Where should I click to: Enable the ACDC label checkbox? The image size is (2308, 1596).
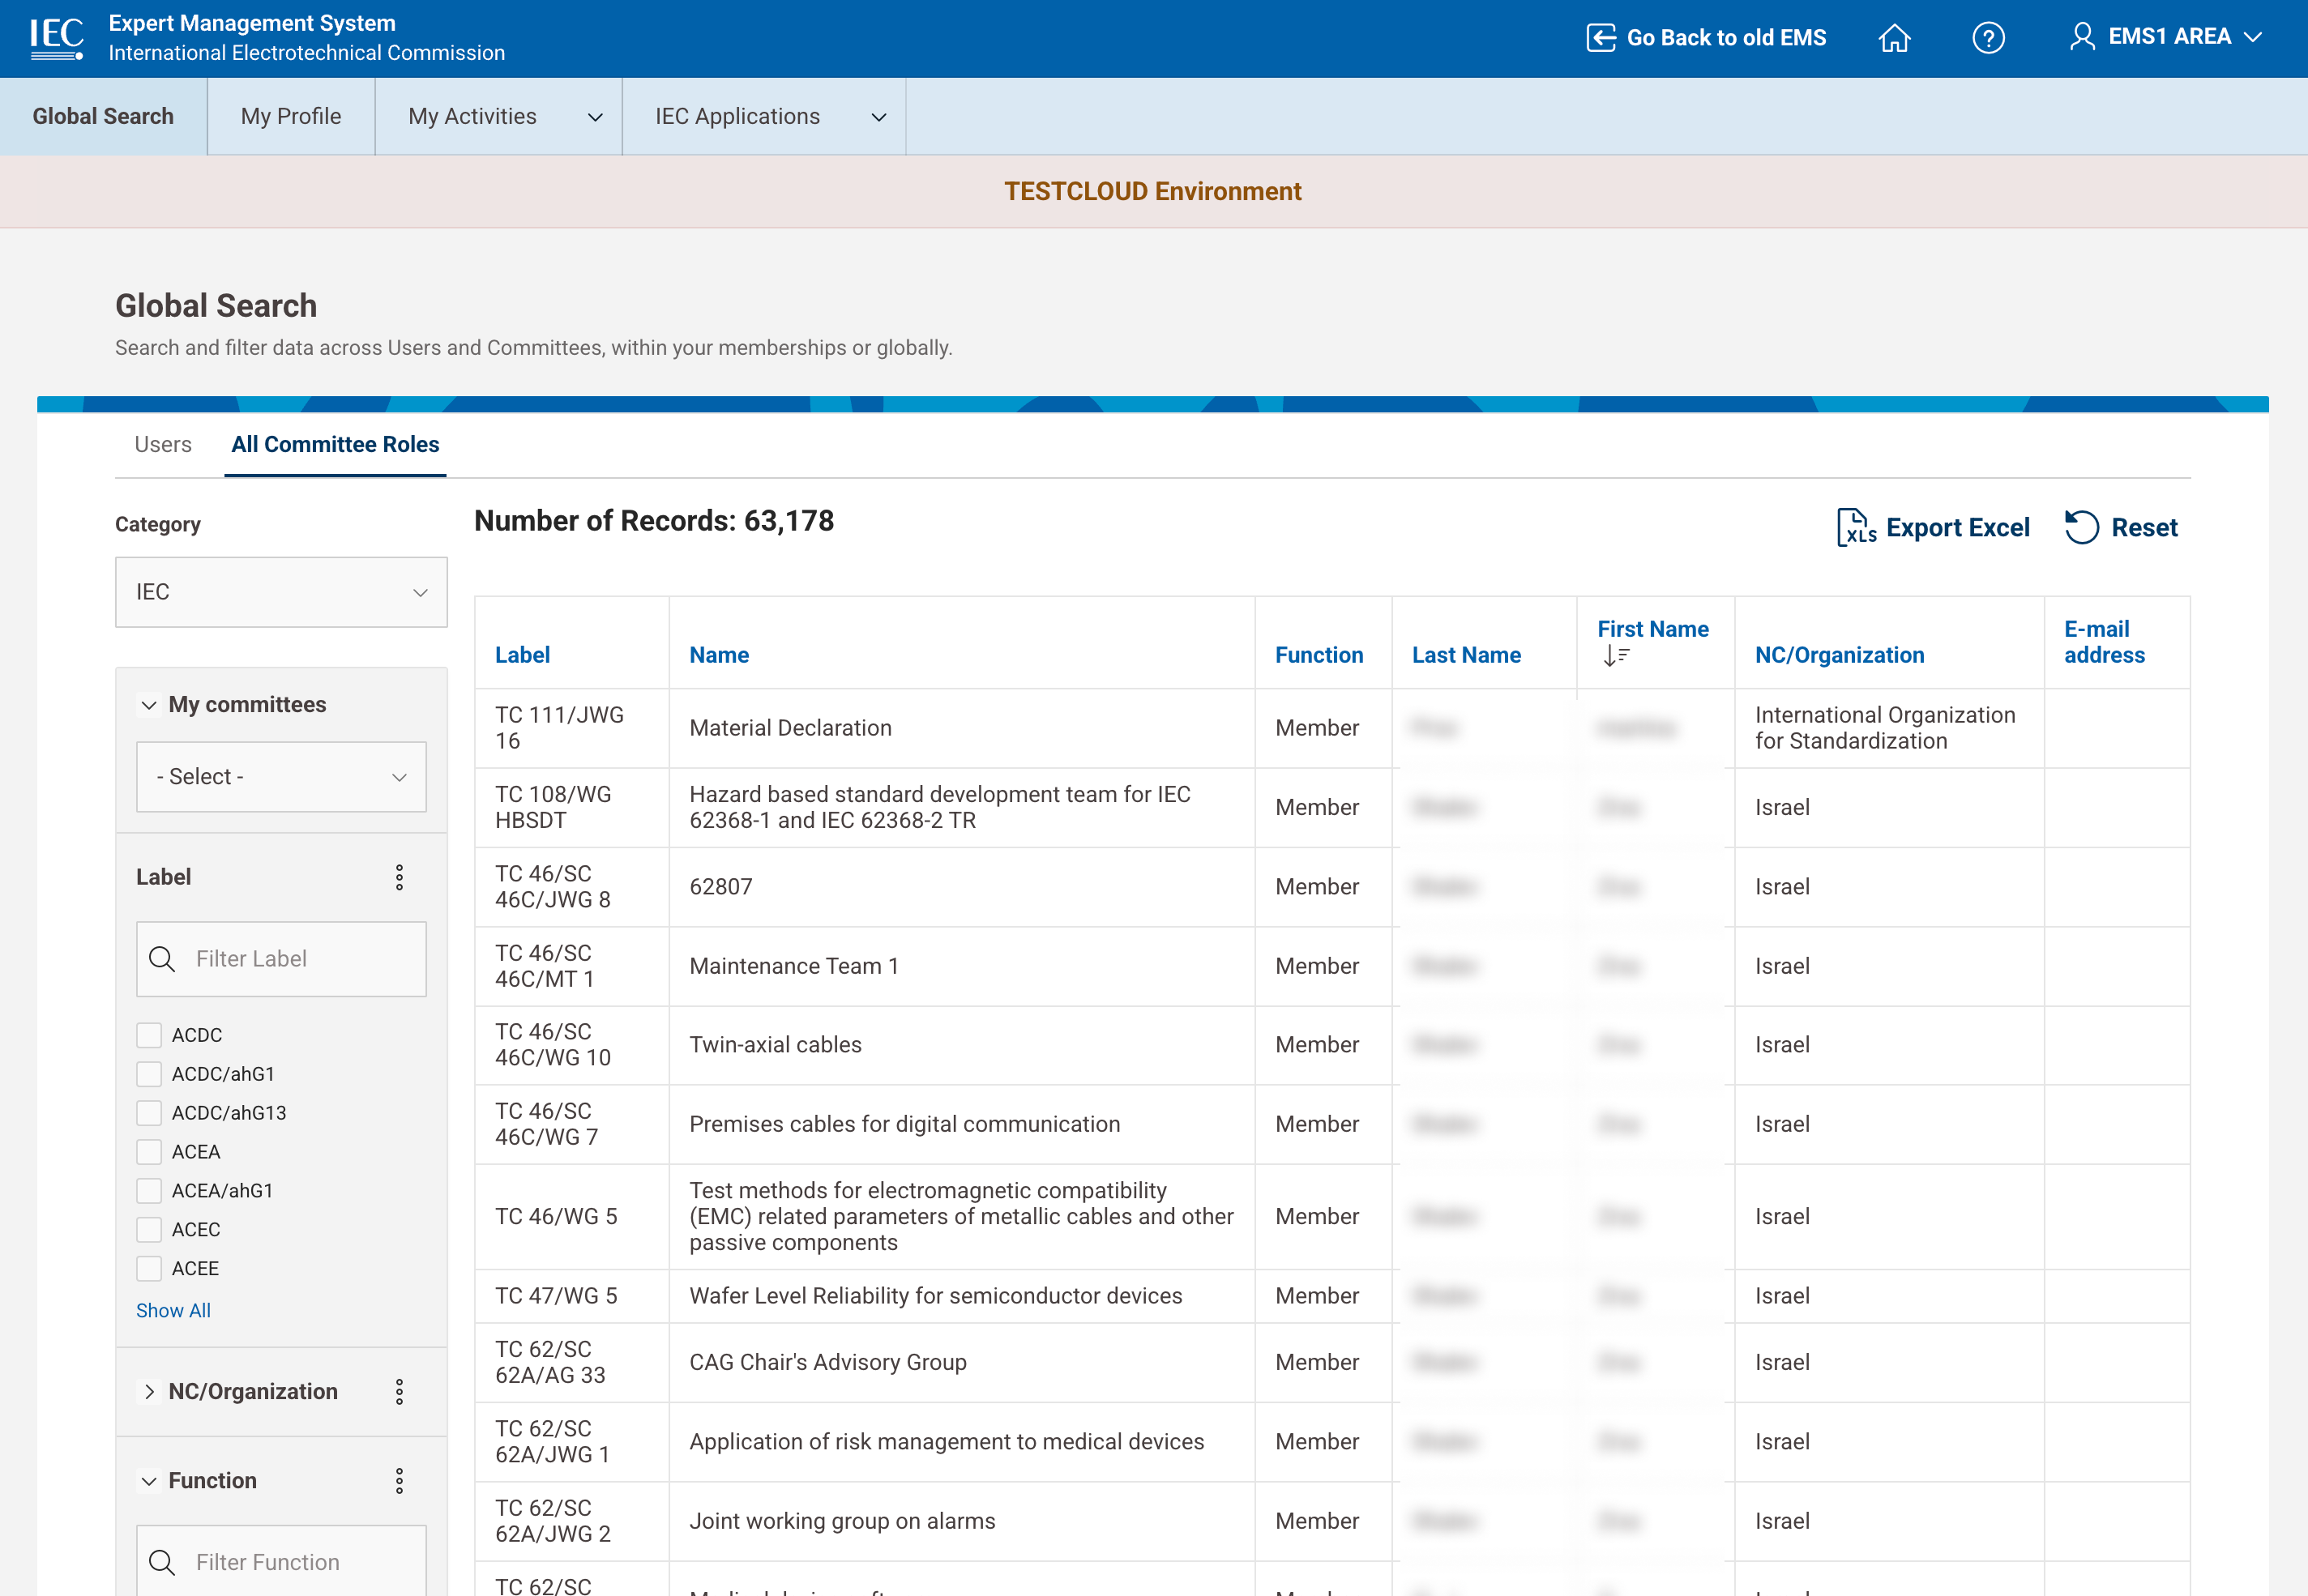coord(149,1035)
